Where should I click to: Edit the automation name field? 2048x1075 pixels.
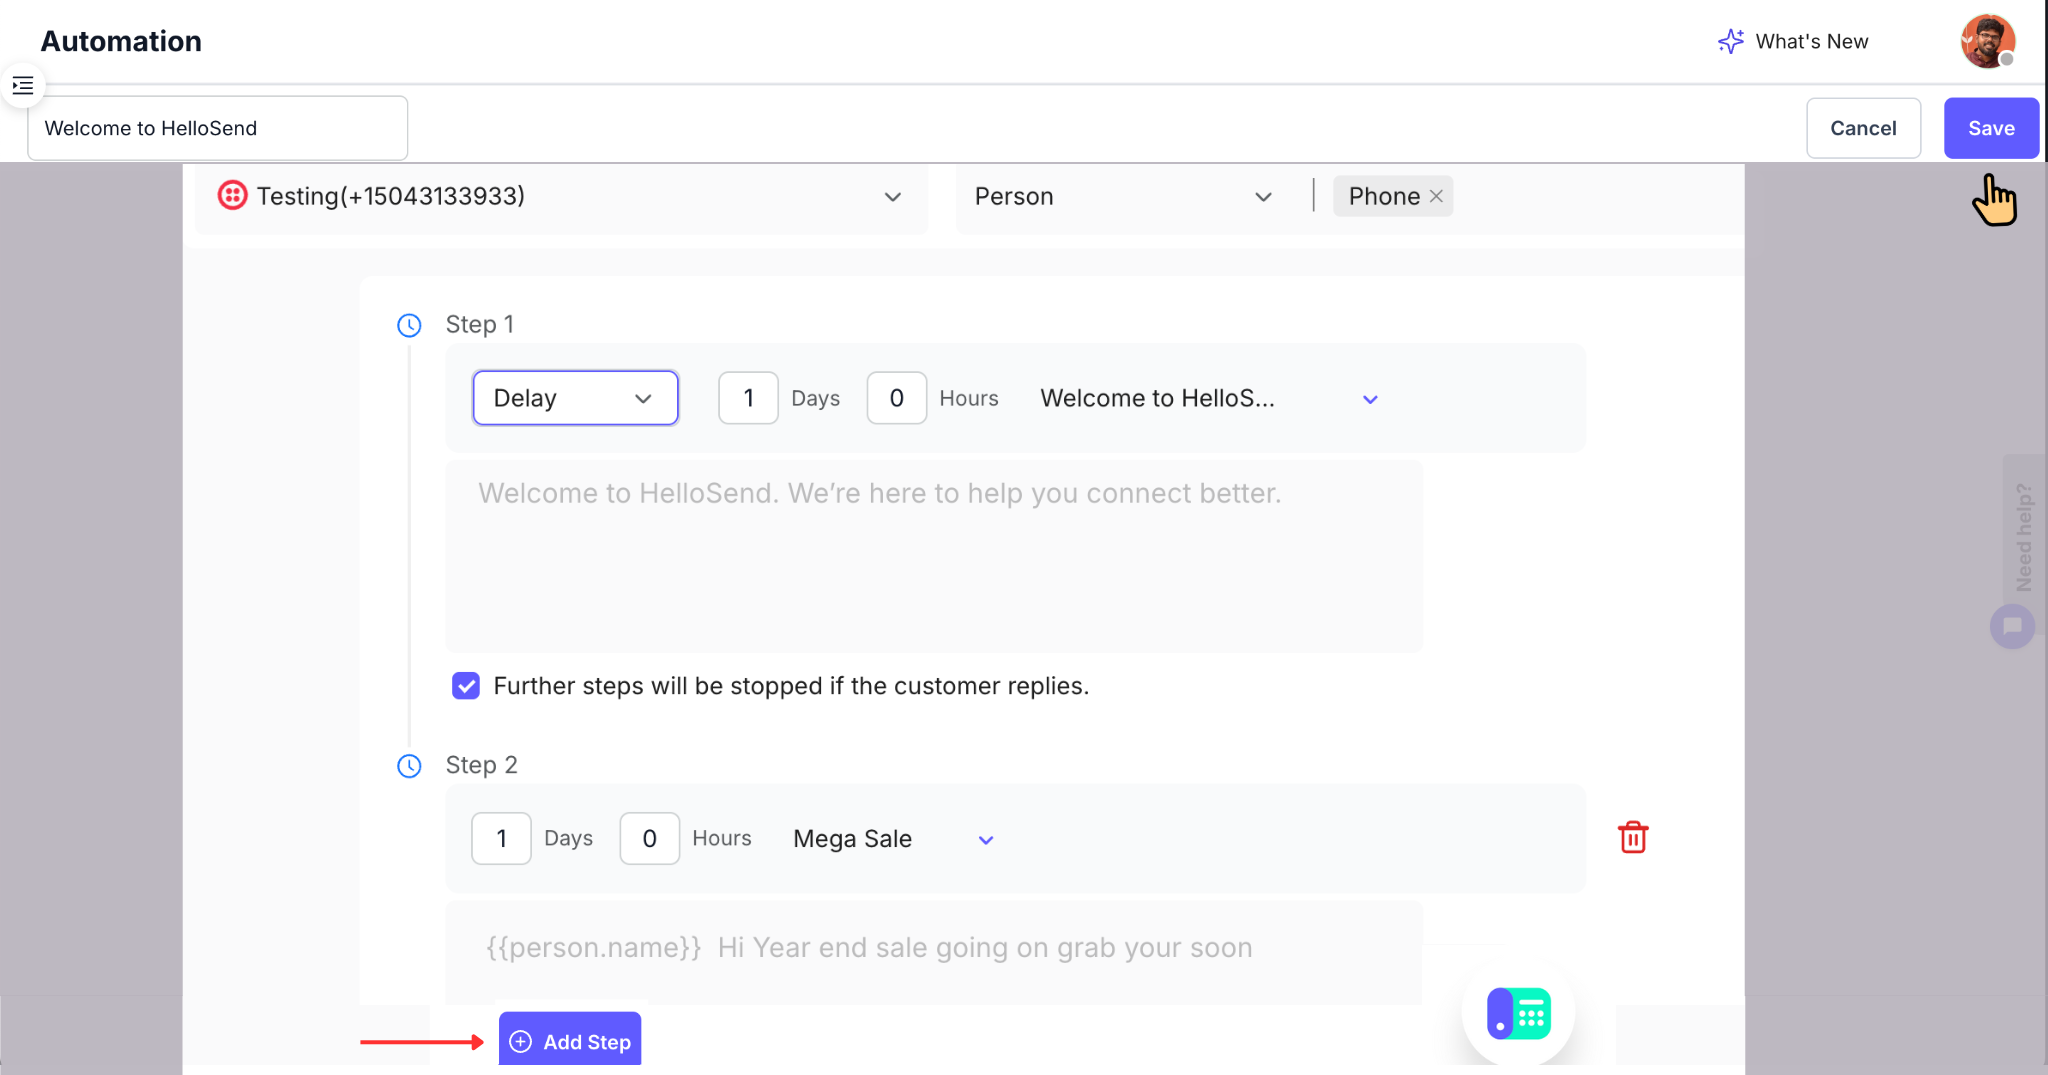[x=217, y=128]
